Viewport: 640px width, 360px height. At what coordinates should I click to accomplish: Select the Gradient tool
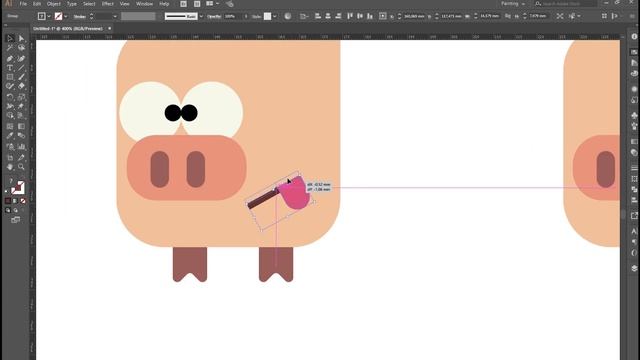click(21, 126)
